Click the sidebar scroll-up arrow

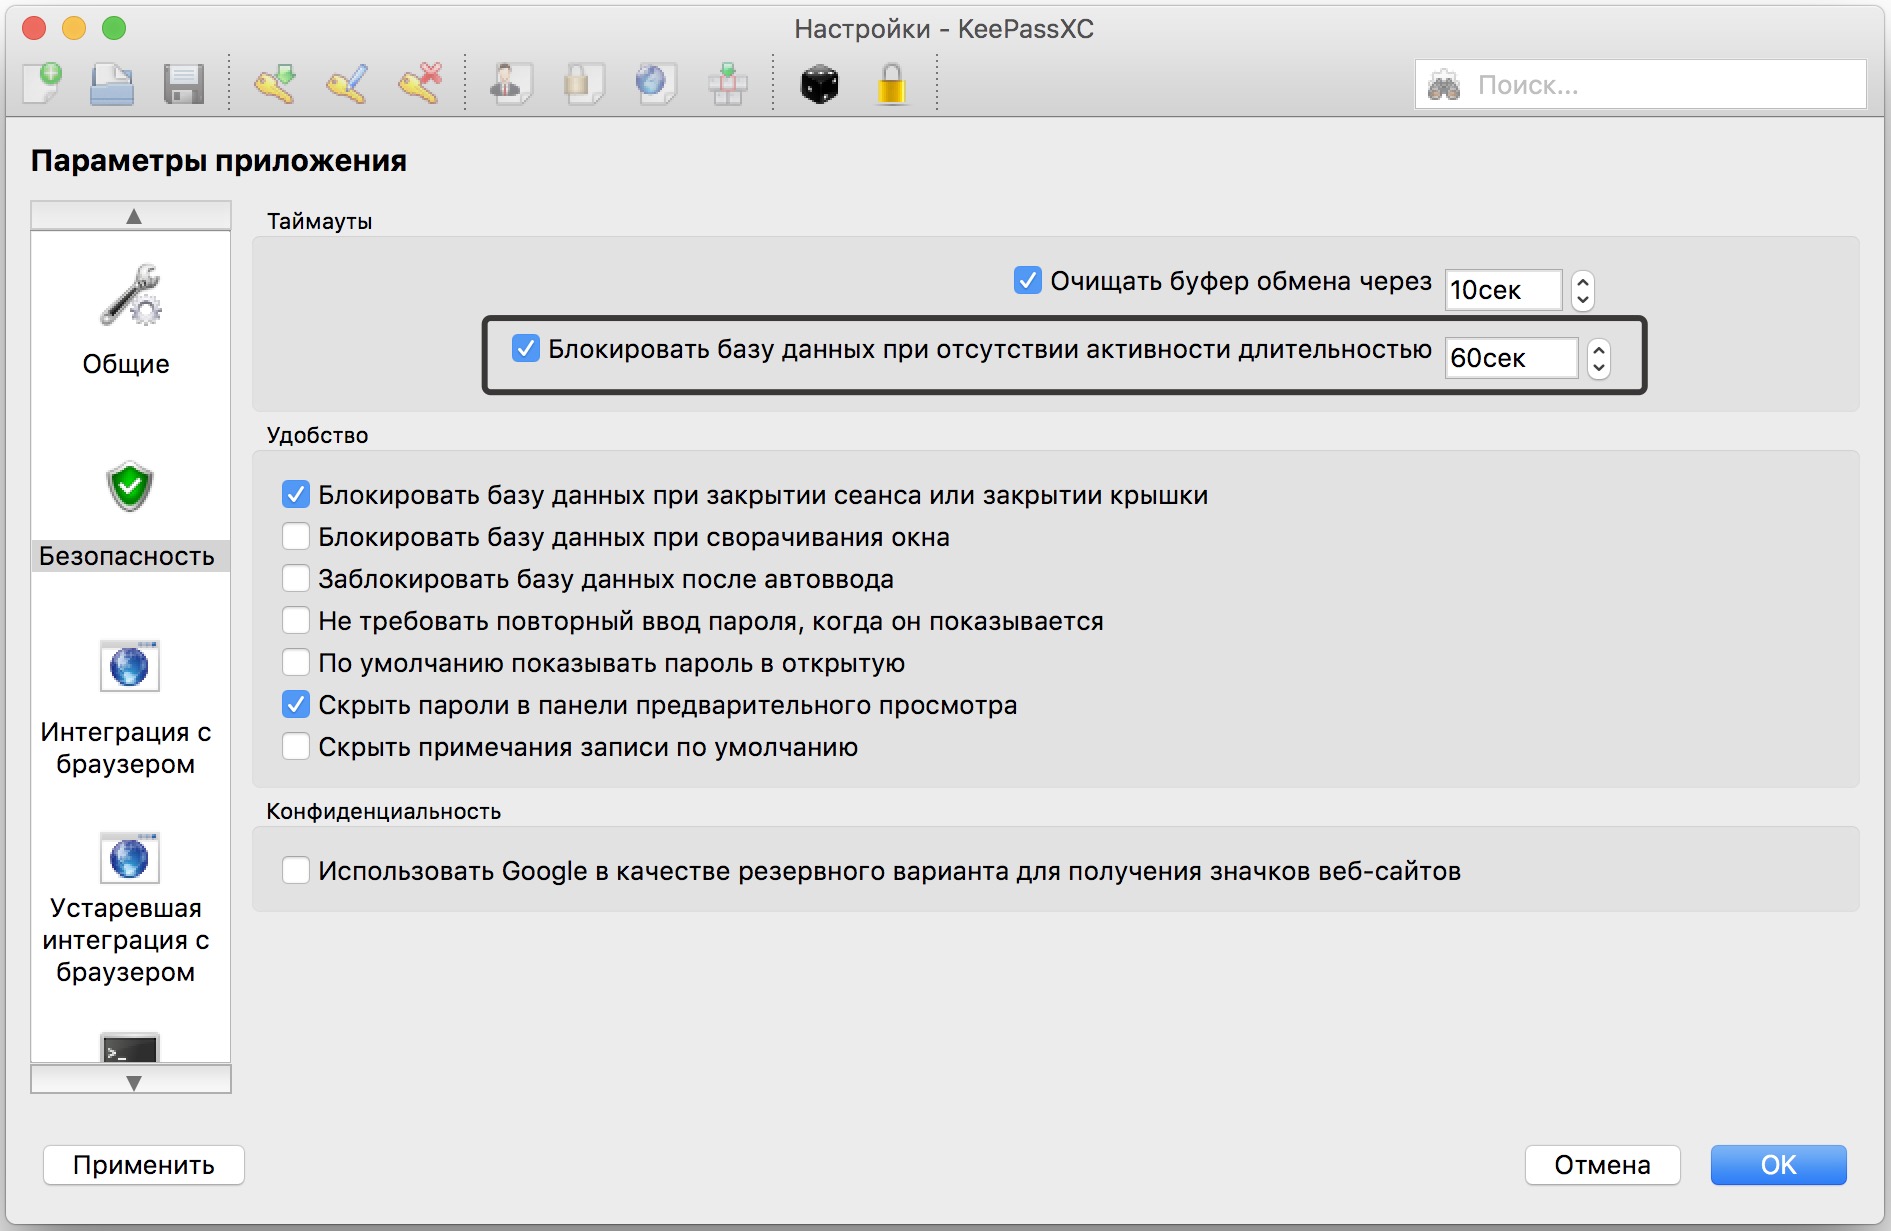(x=132, y=215)
